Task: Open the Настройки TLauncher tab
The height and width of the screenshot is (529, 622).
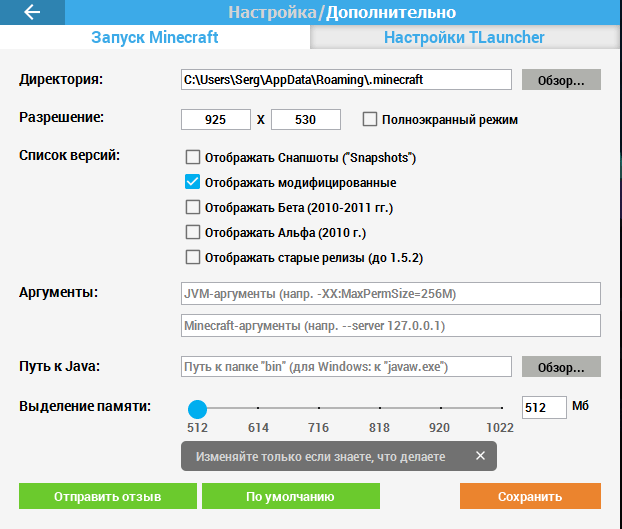Action: tap(464, 37)
